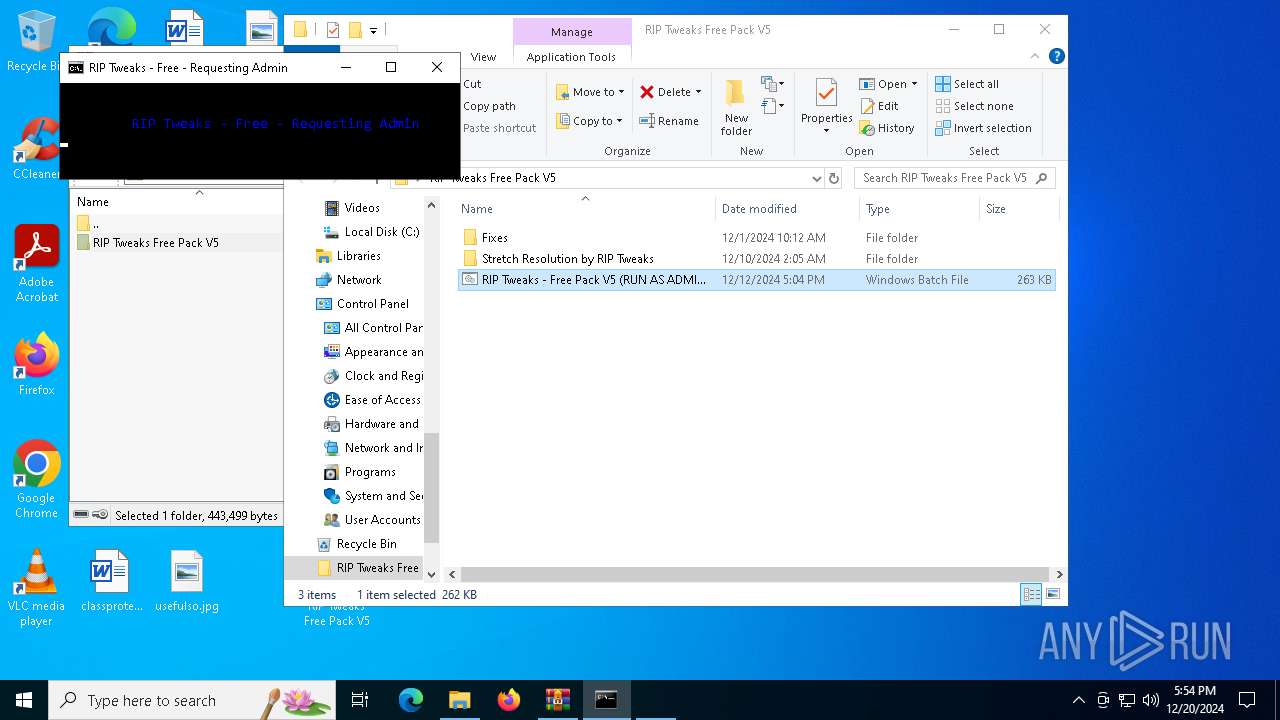
Task: Open Ease of Access tree item
Action: [382, 400]
